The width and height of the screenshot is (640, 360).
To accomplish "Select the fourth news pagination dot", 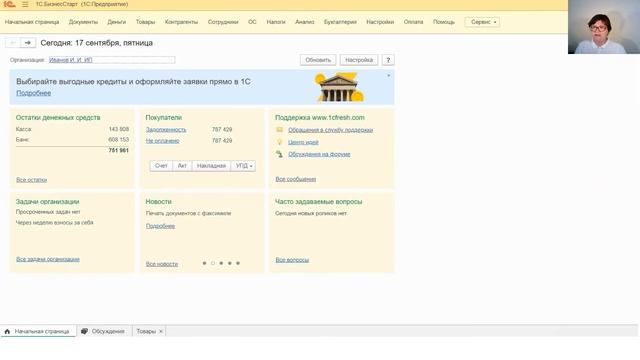I will coord(230,263).
